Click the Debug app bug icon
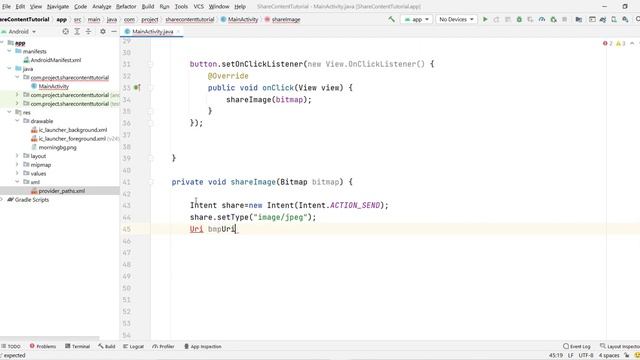640x360 pixels. click(x=519, y=19)
